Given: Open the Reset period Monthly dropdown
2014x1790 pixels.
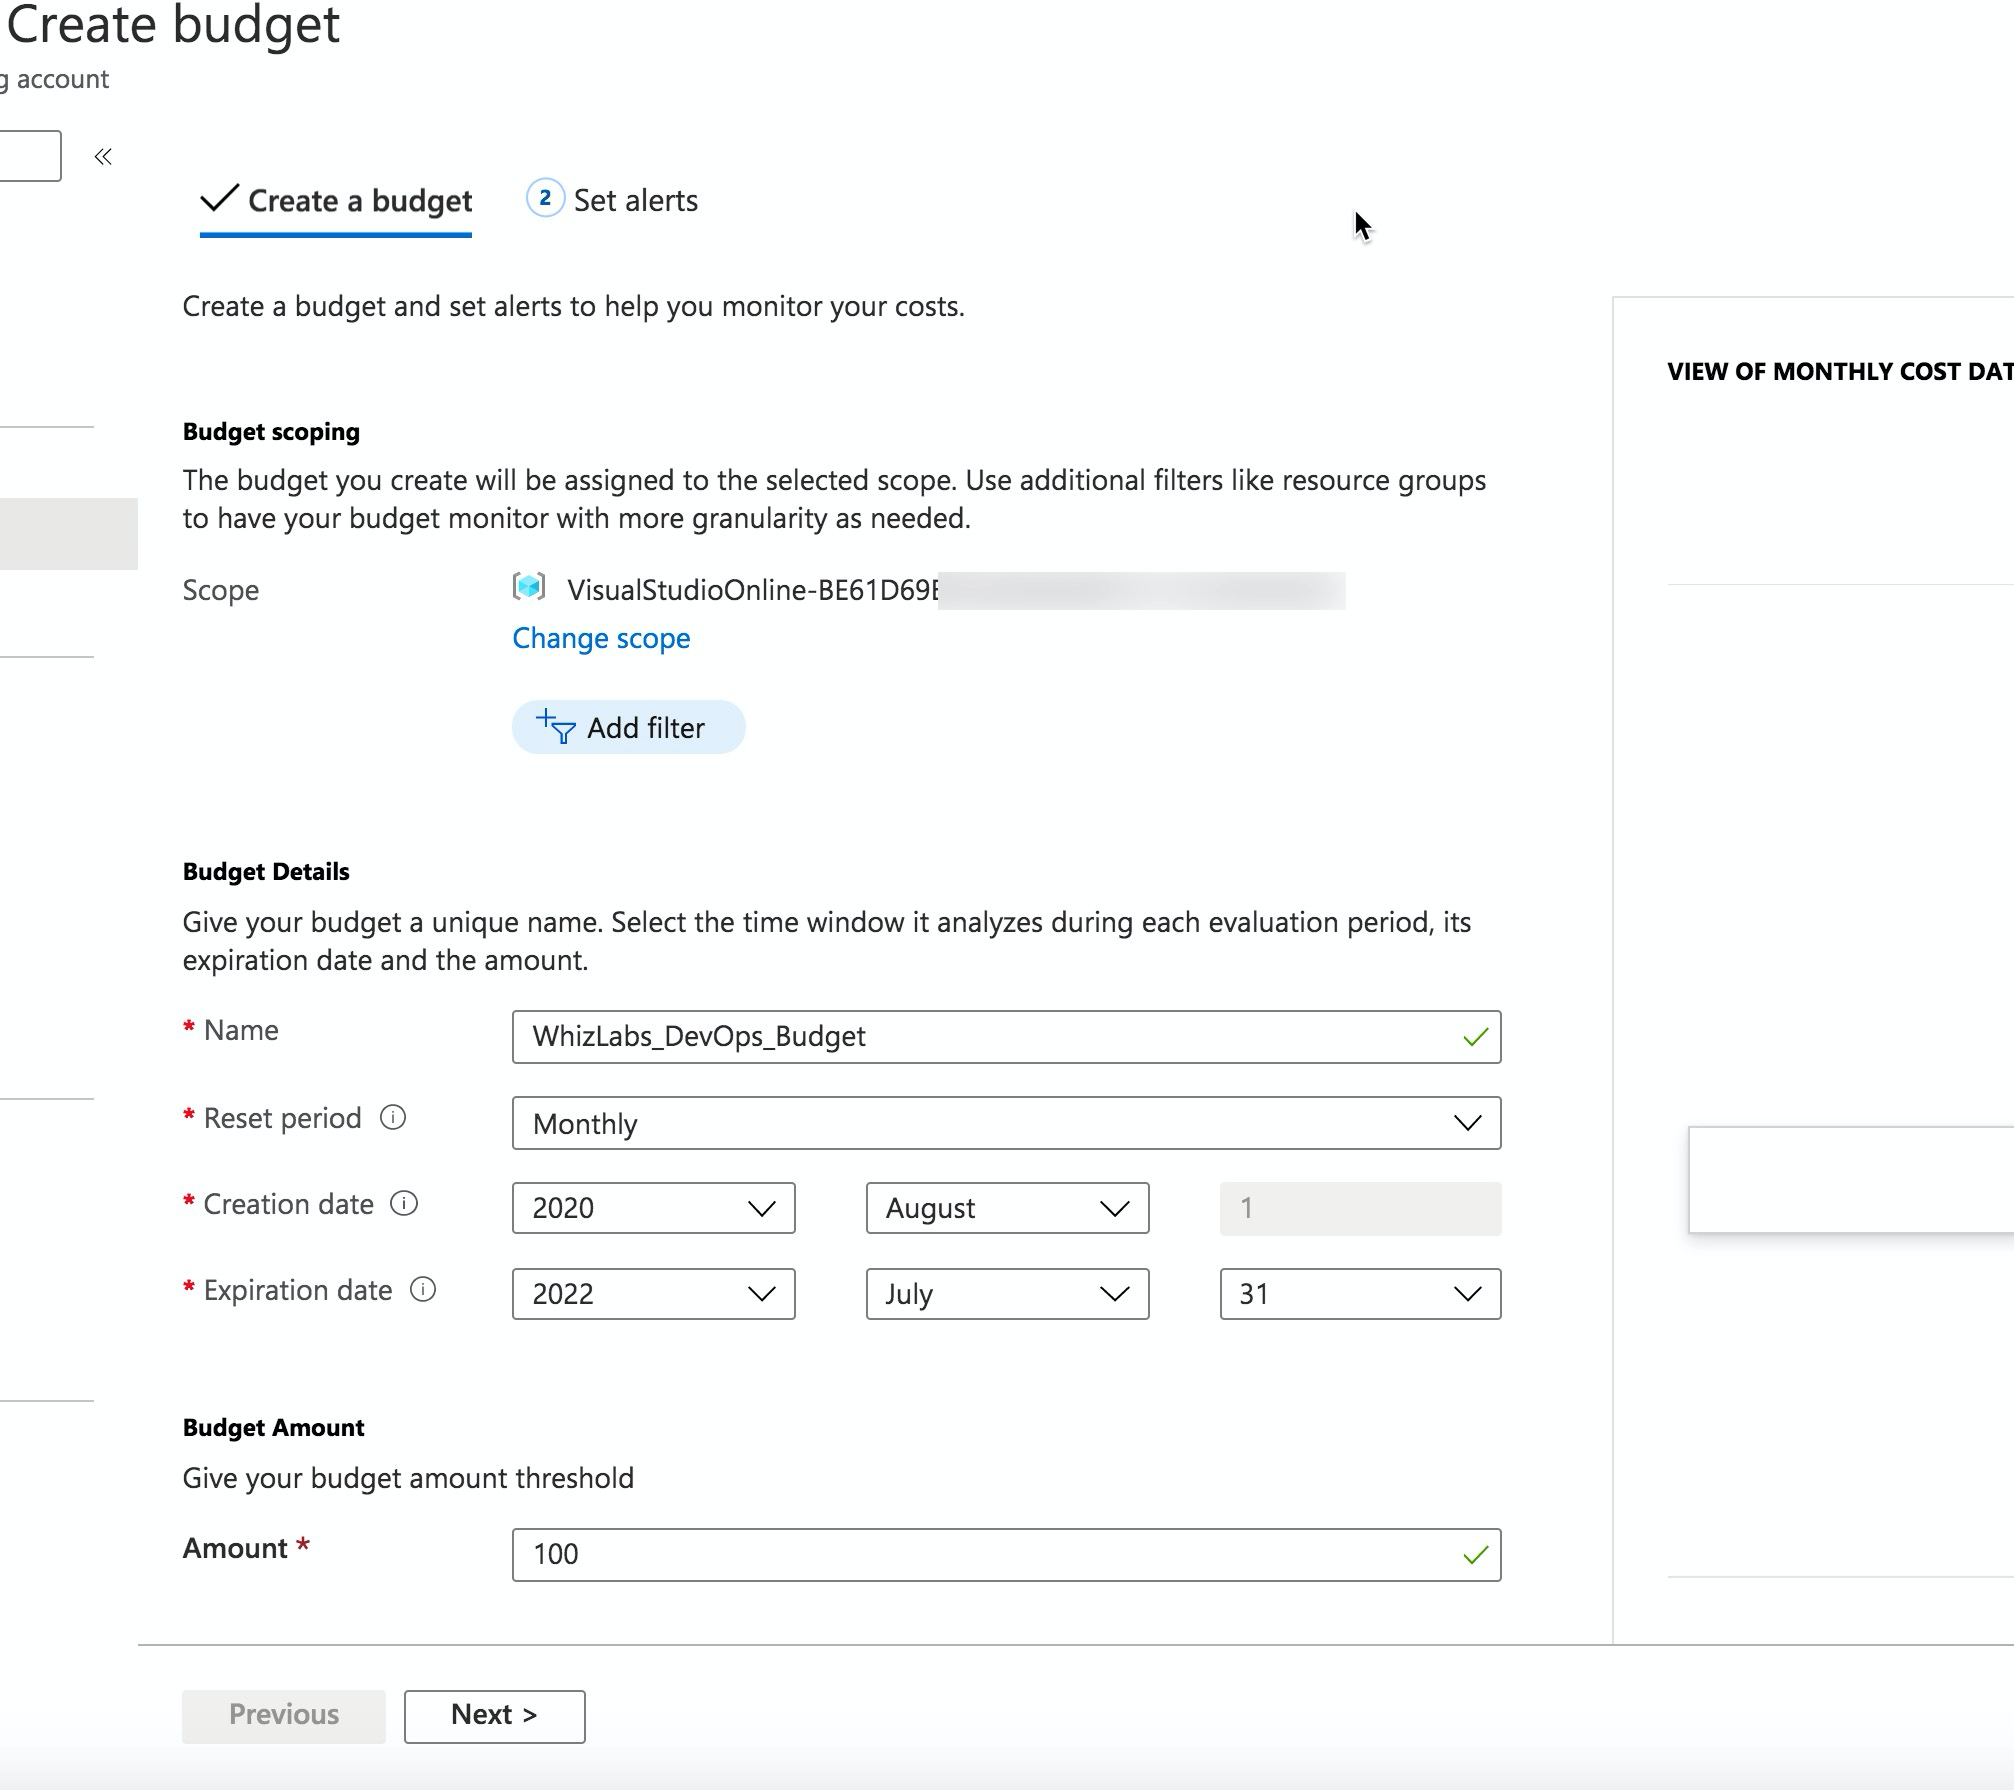Looking at the screenshot, I should coord(1006,1123).
